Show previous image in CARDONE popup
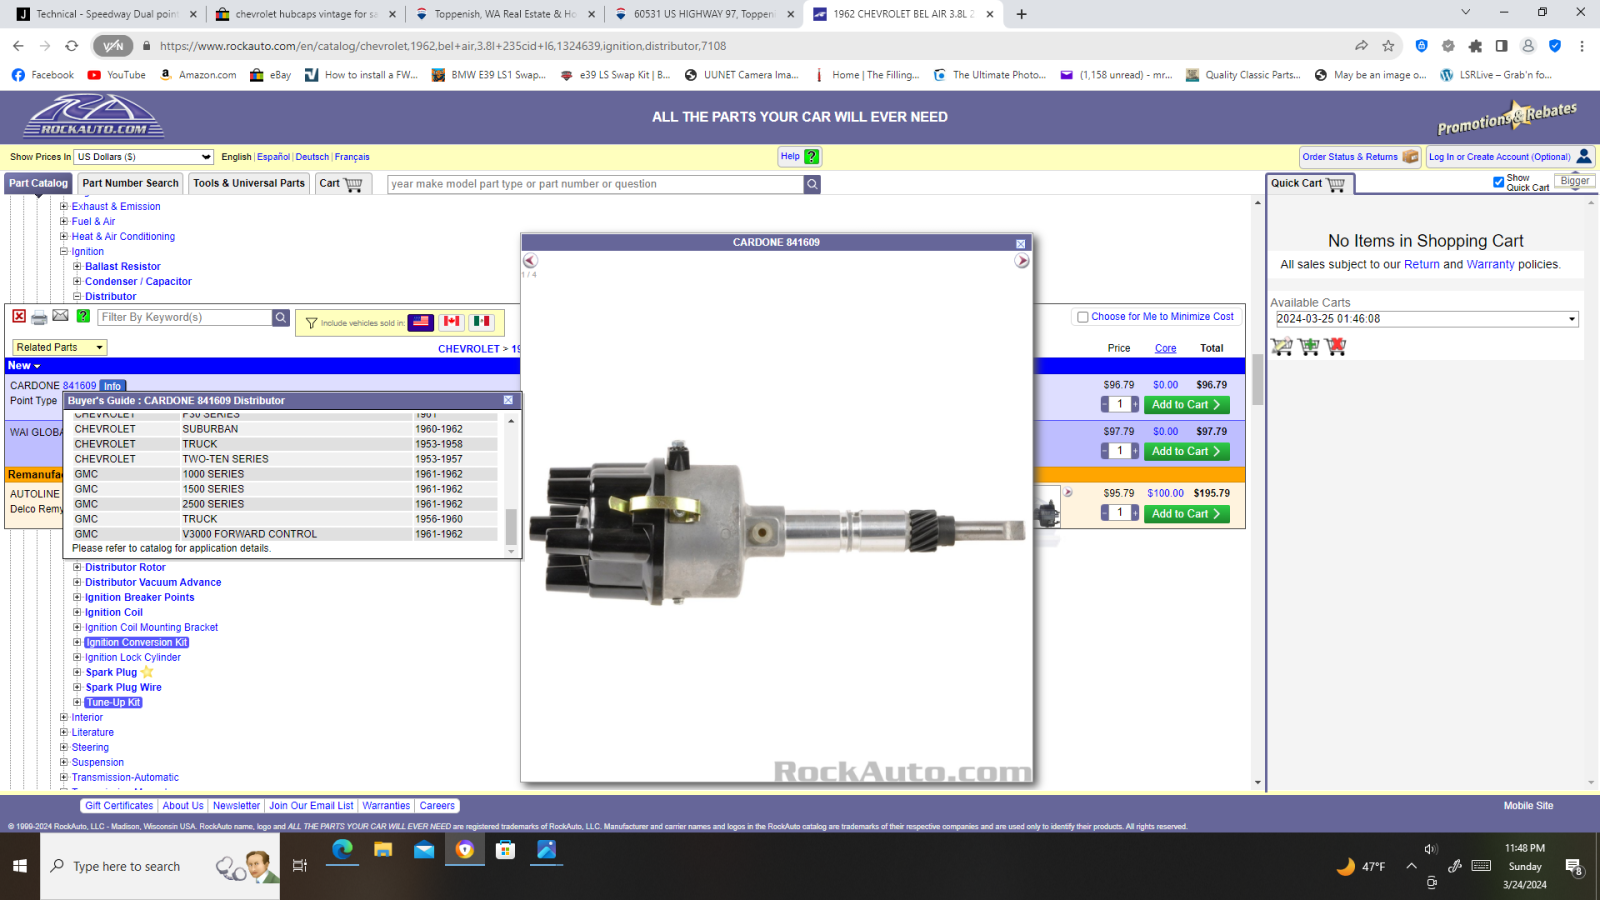Image resolution: width=1600 pixels, height=900 pixels. tap(530, 261)
